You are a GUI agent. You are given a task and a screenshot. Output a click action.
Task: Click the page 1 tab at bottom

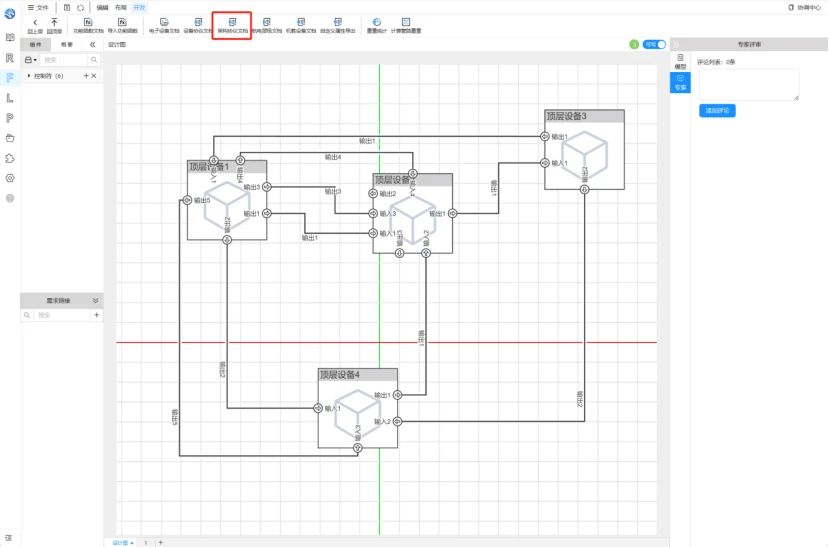[x=146, y=542]
